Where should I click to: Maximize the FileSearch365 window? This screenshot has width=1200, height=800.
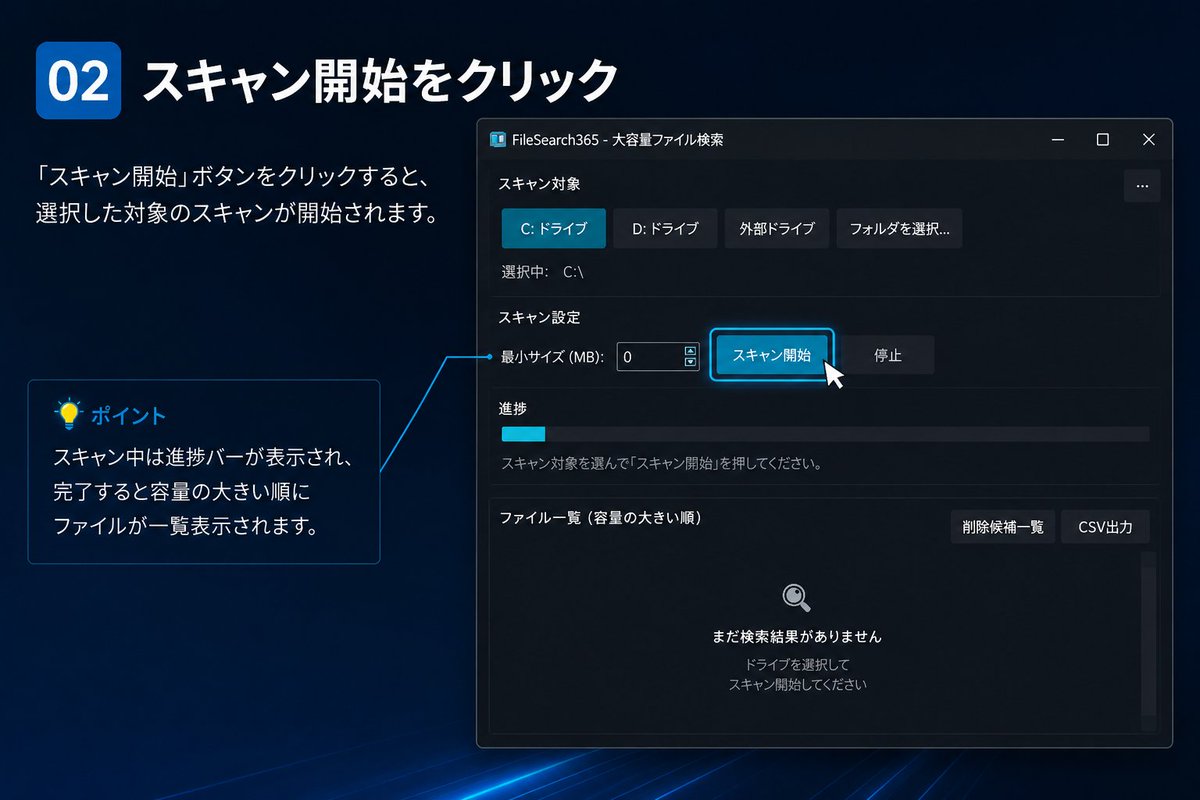tap(1103, 140)
